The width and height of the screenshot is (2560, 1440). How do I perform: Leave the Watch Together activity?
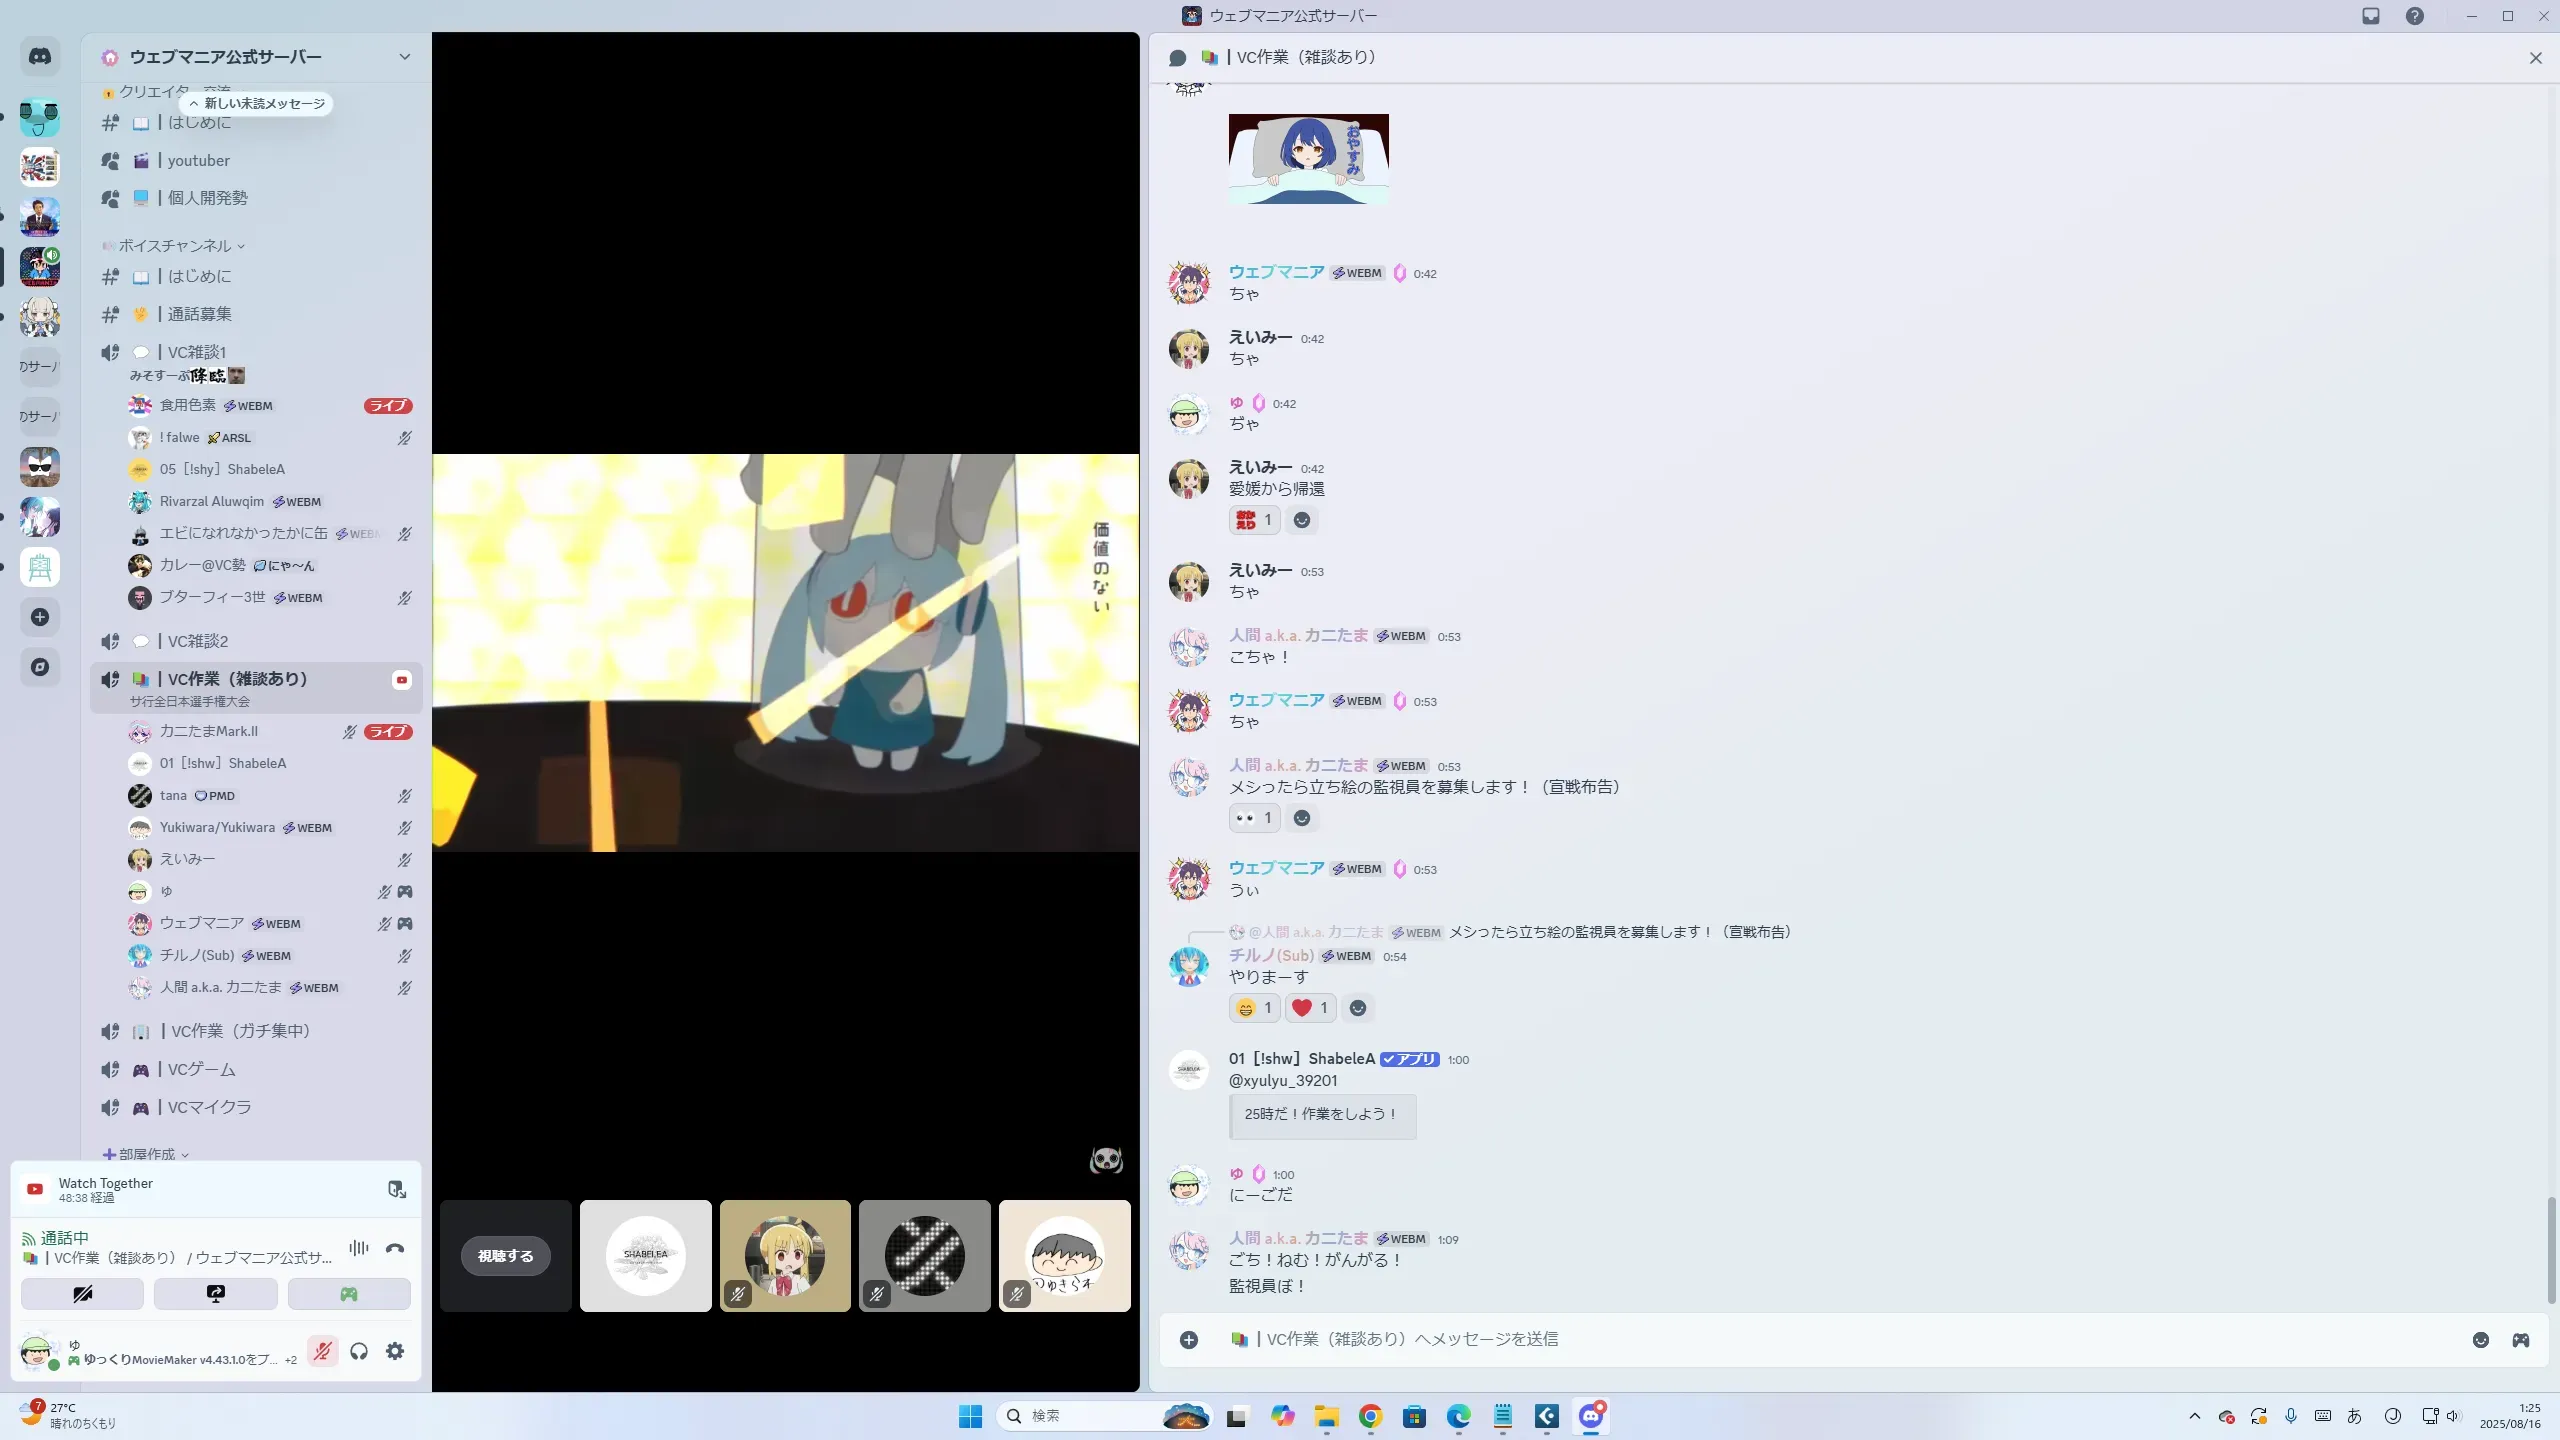397,1189
